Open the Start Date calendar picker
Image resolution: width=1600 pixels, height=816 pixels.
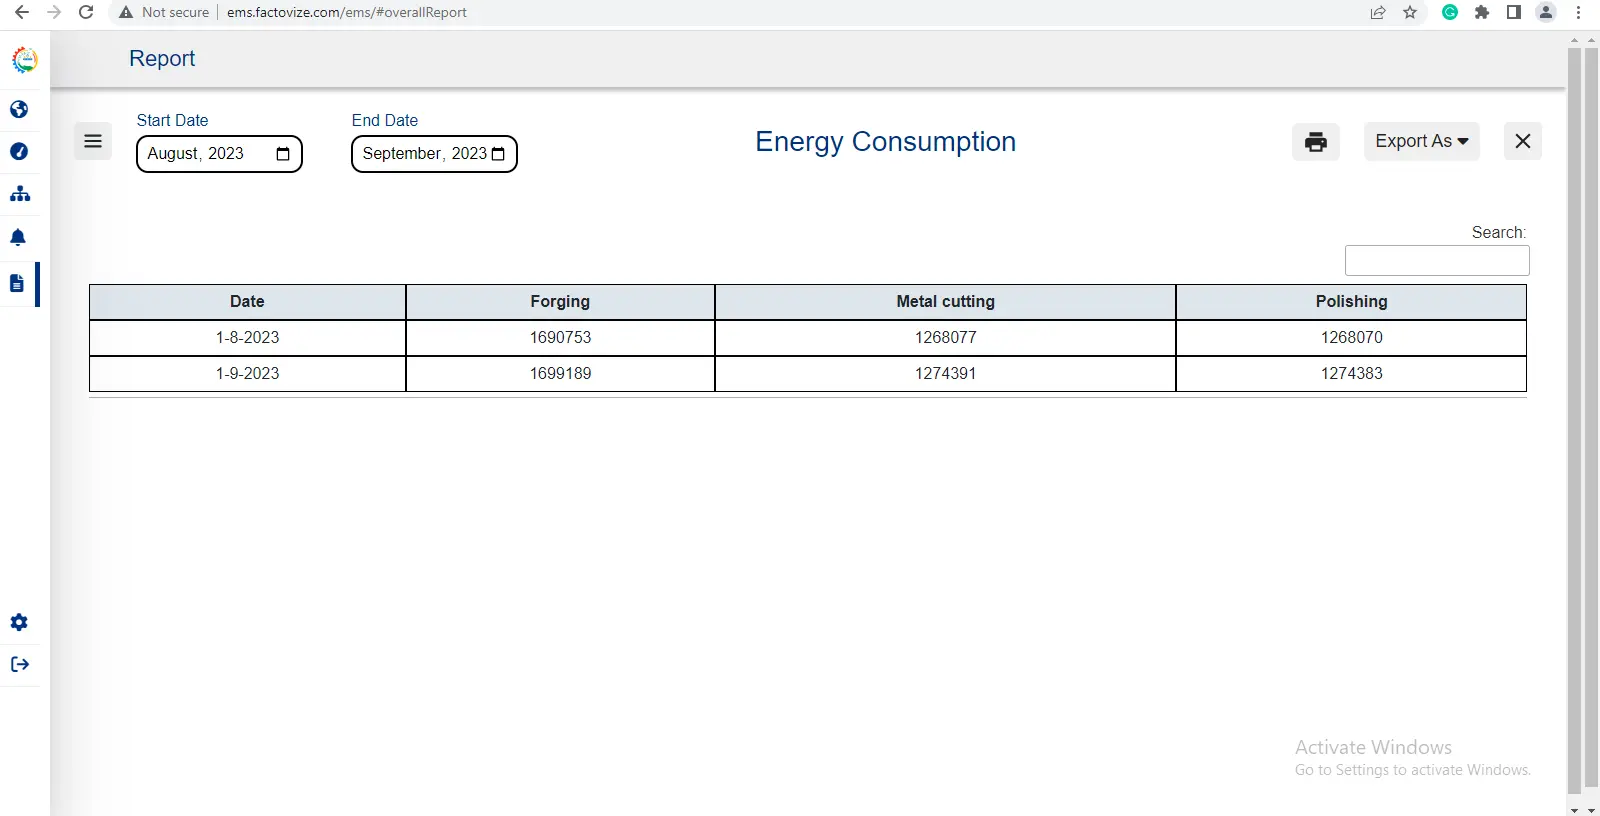[x=283, y=154]
